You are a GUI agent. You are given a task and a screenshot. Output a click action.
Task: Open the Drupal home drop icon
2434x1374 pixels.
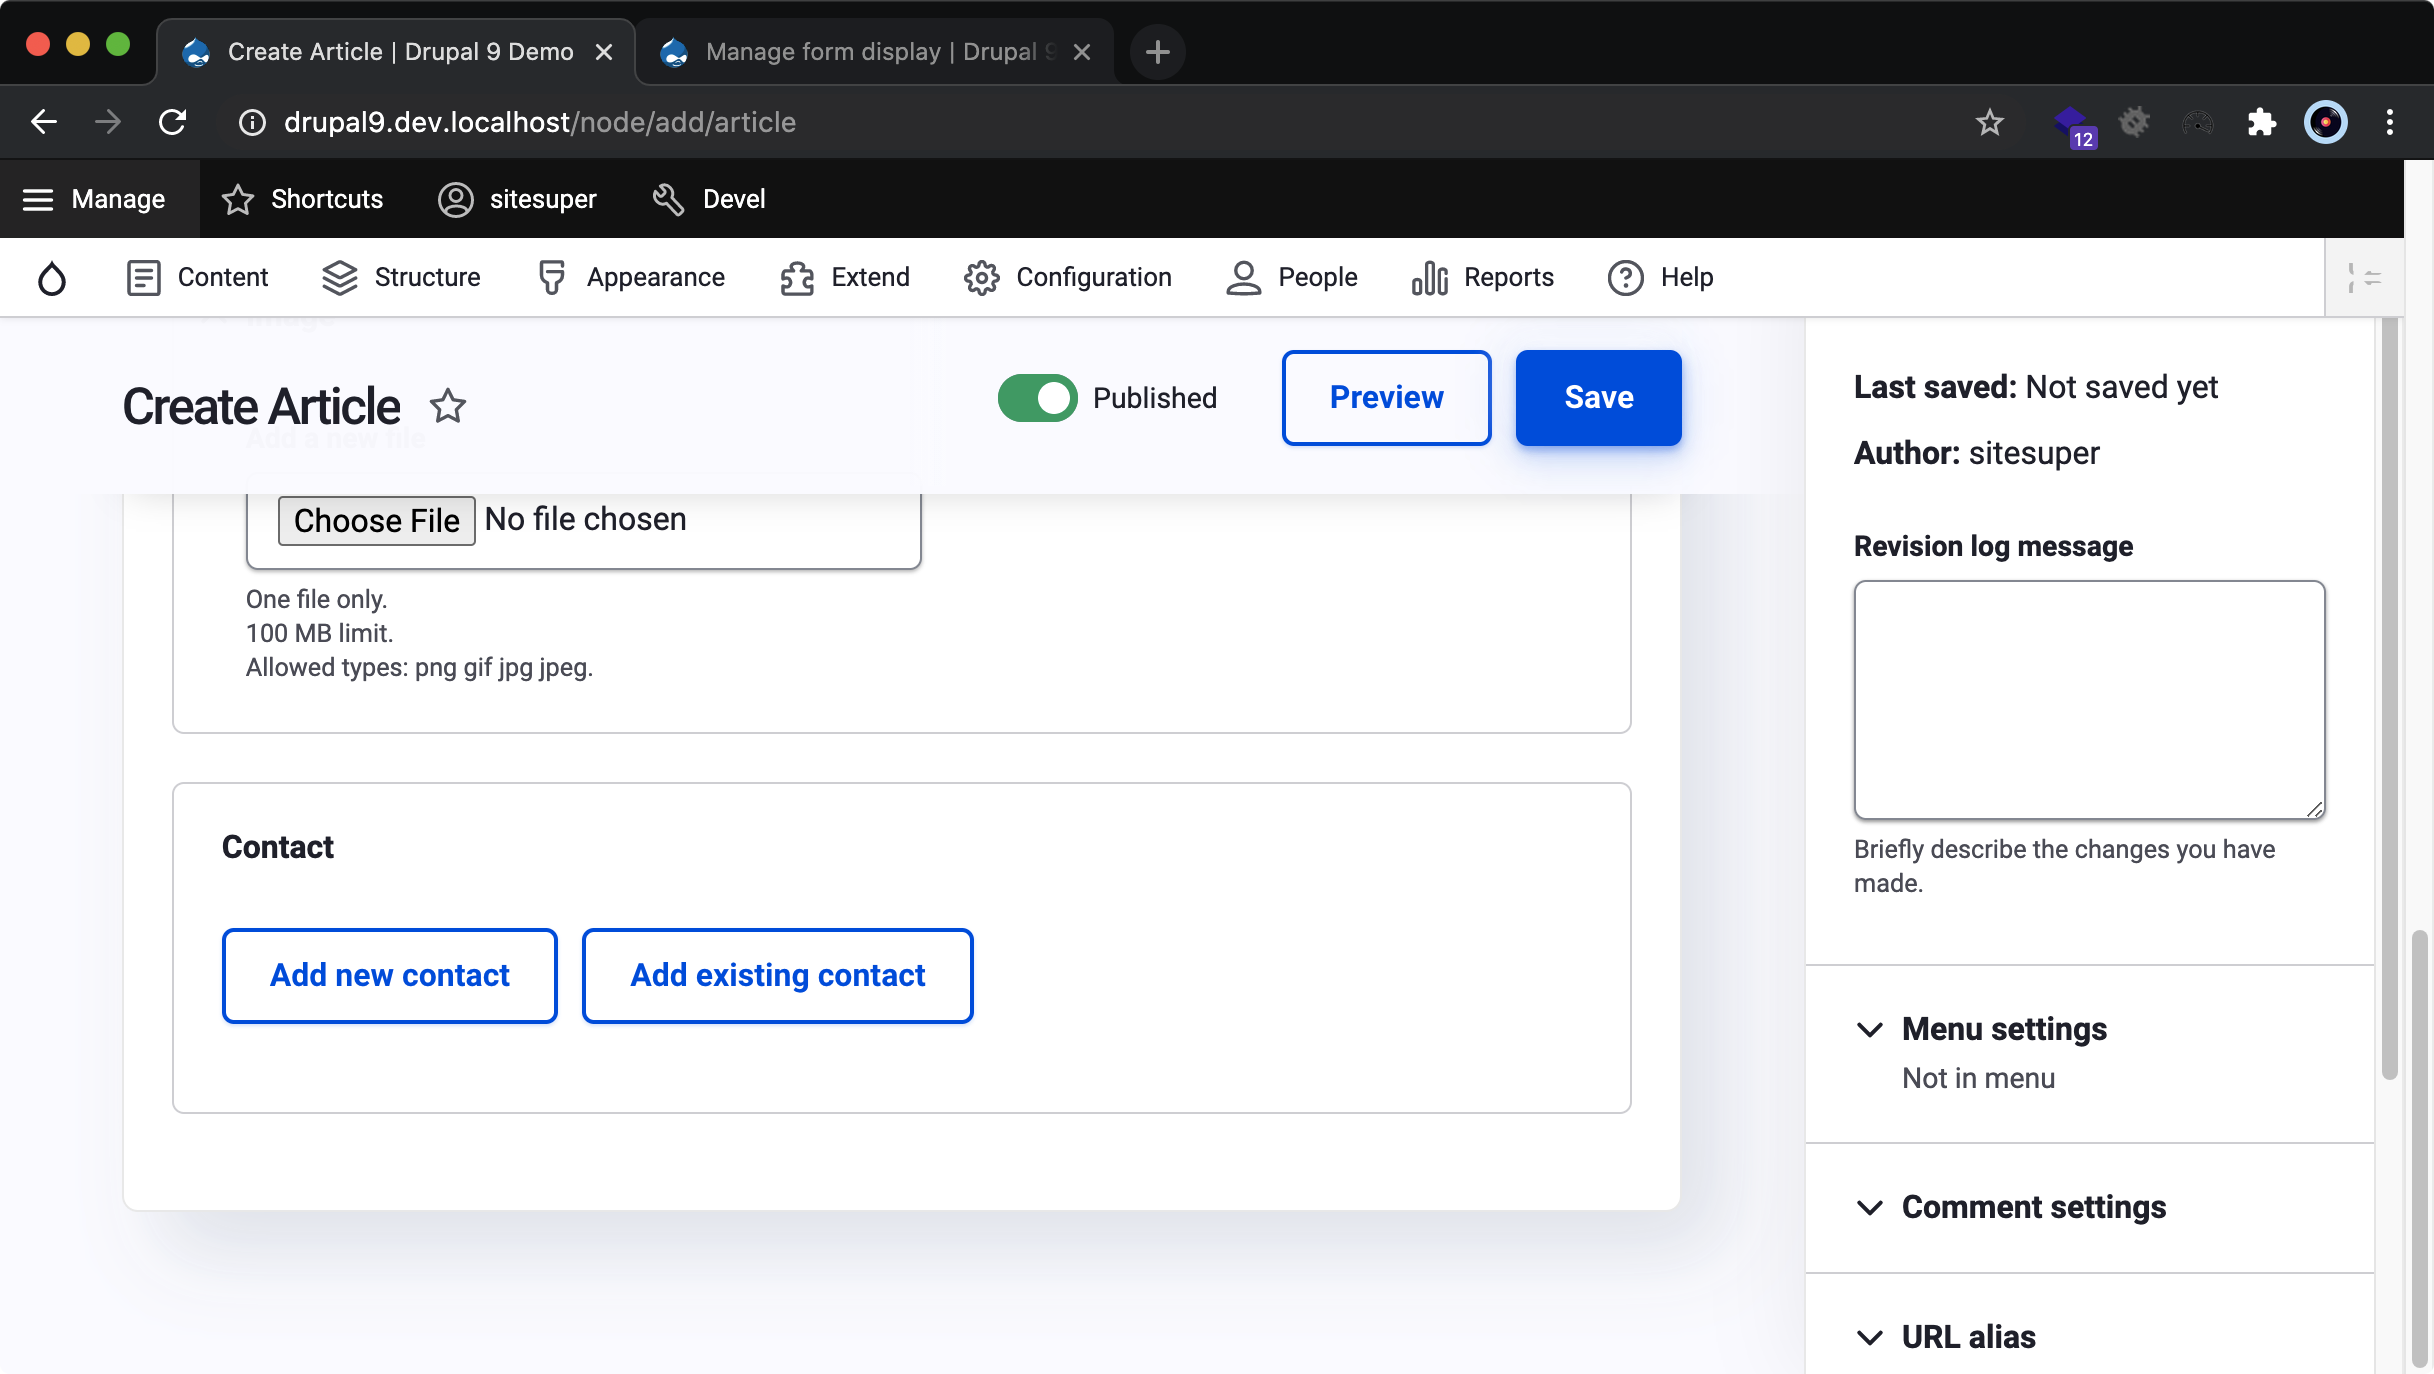coord(52,277)
